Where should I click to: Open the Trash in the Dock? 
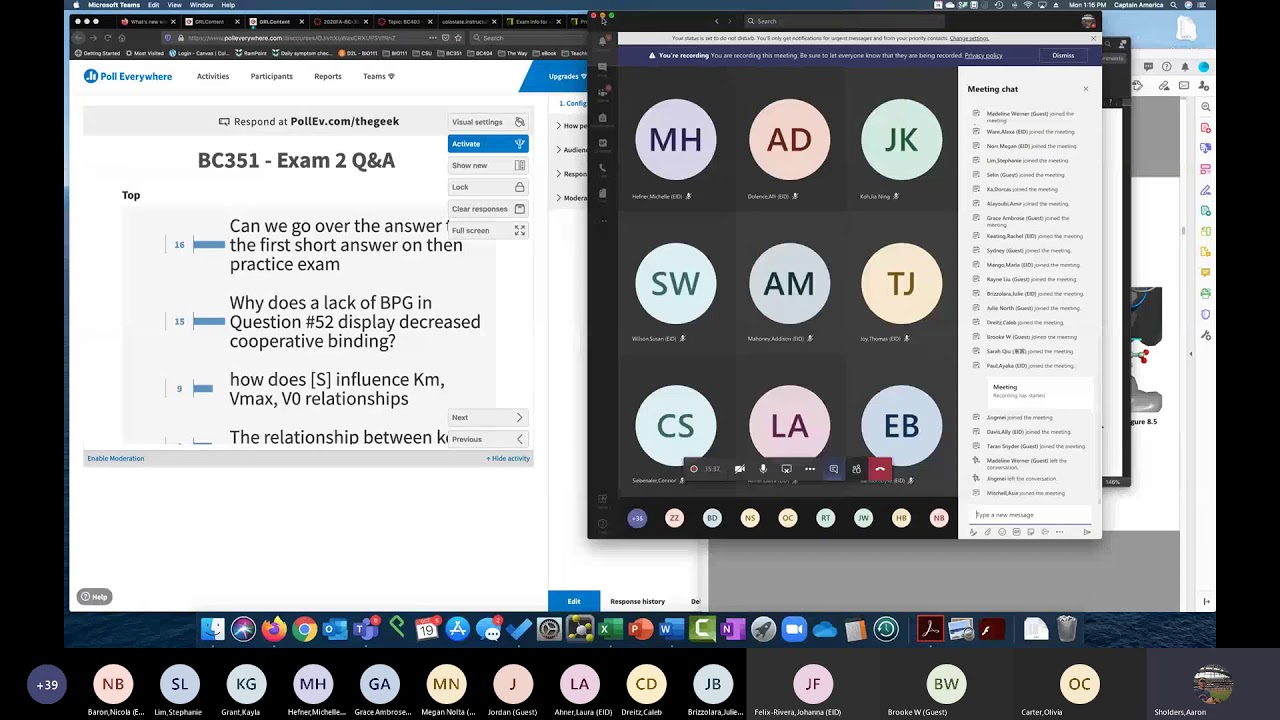[x=1067, y=629]
